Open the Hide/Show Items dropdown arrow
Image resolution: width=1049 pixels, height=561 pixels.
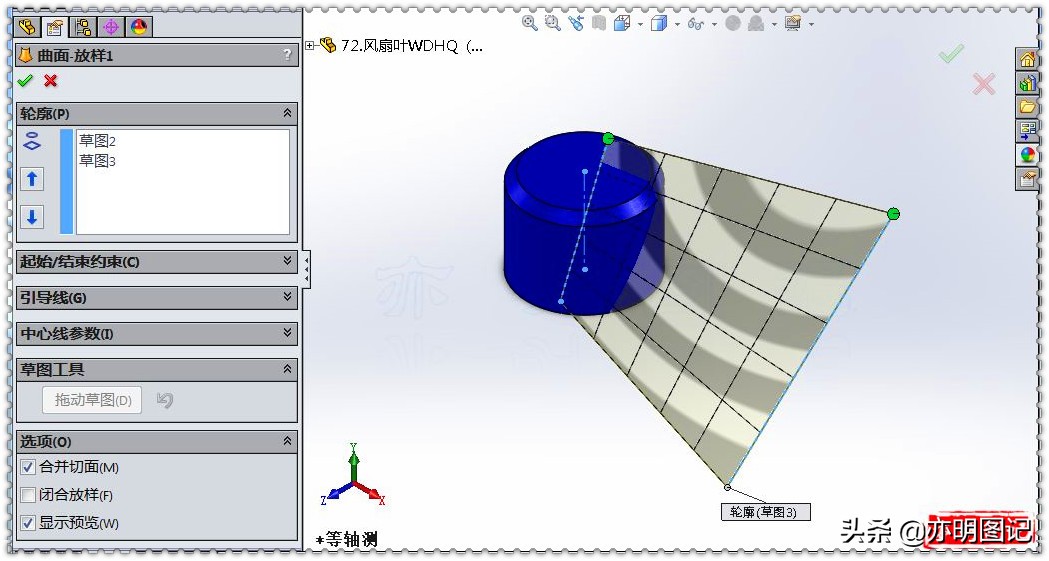714,25
